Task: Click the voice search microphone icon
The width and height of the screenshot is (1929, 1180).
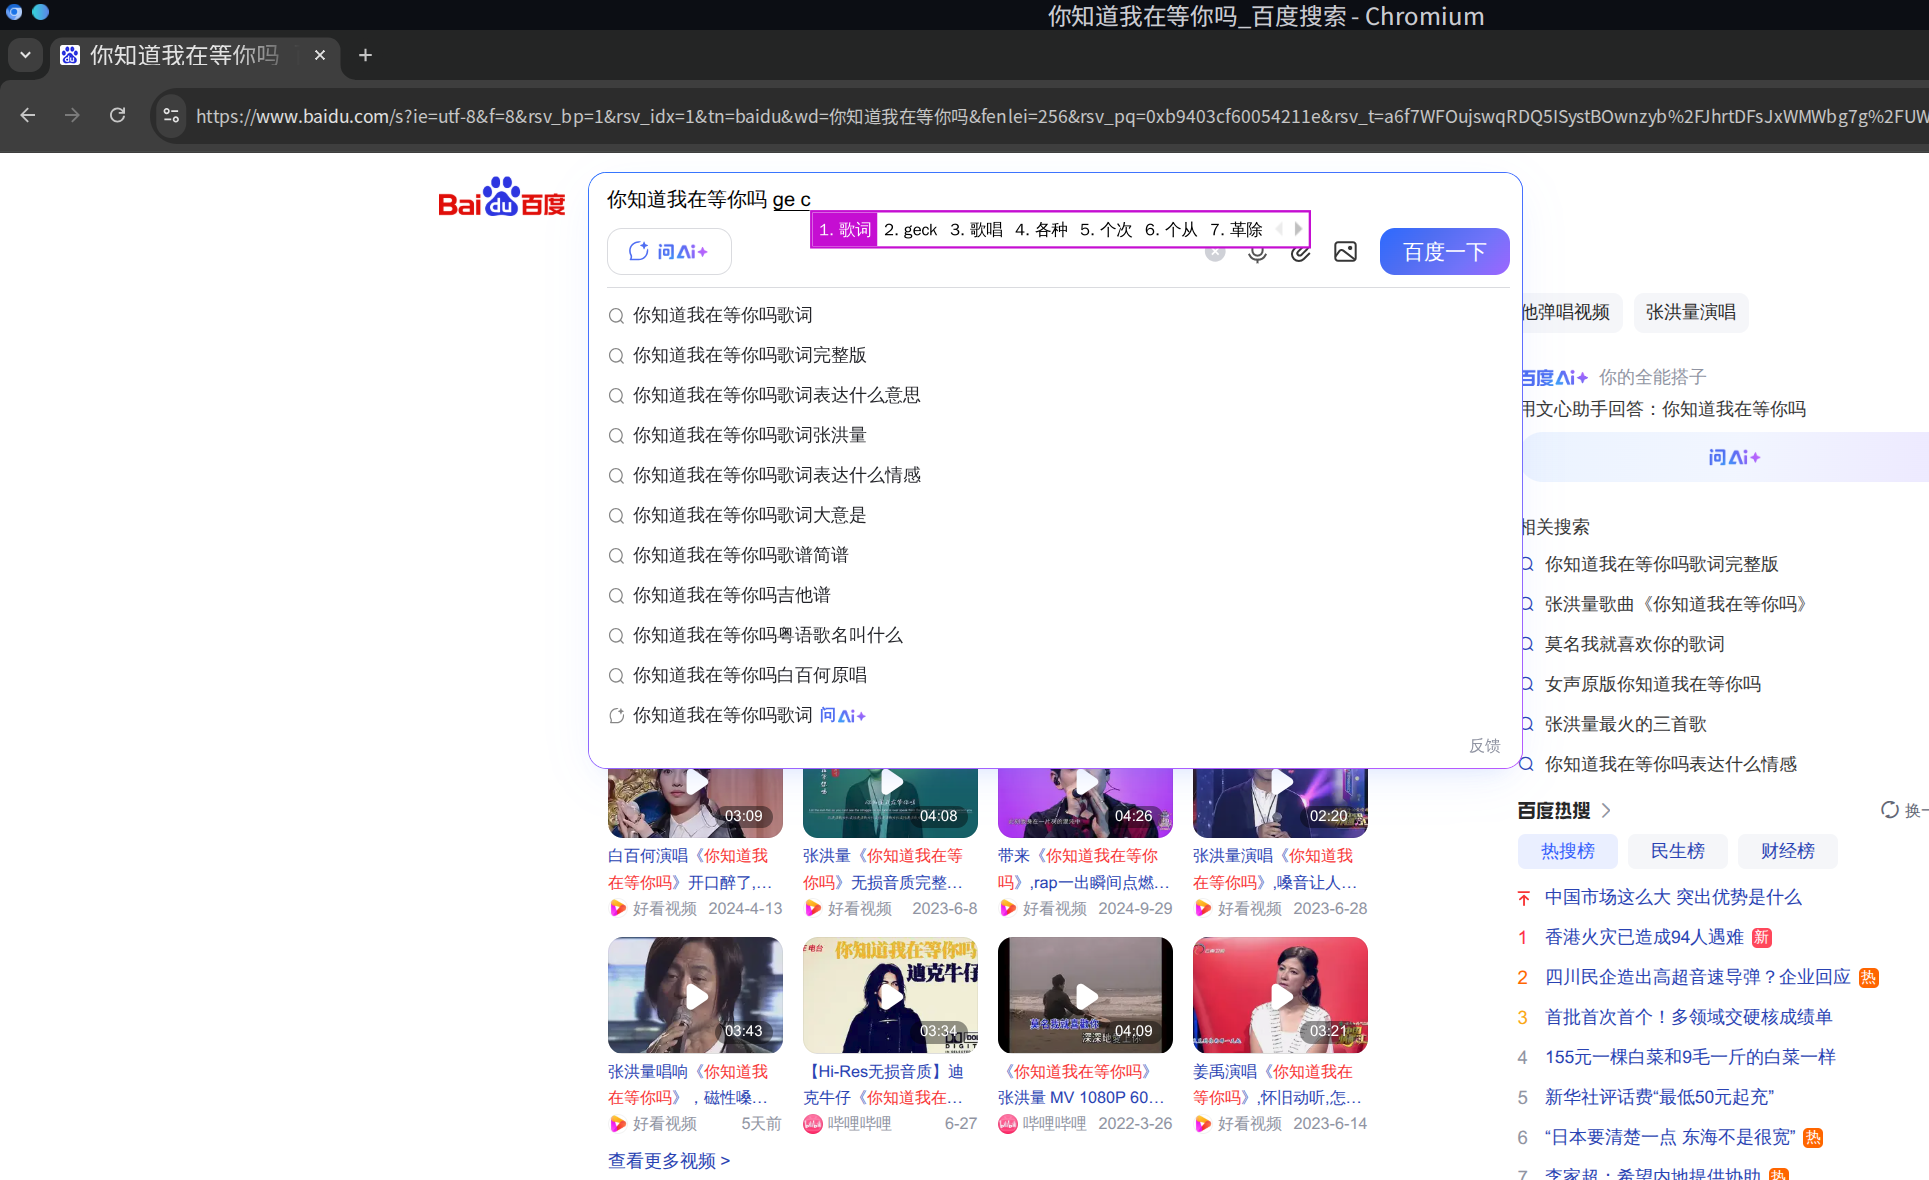Action: point(1257,252)
